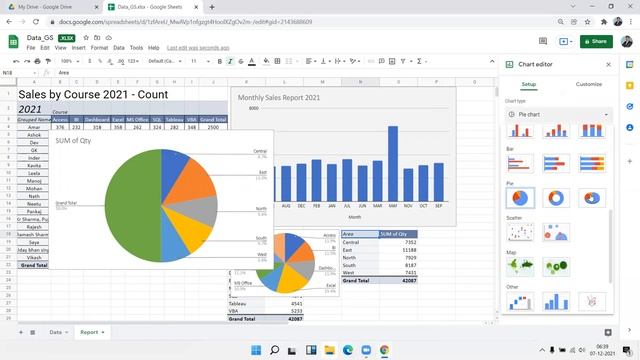This screenshot has height=360, width=640.
Task: Open comment history icon
Action: click(x=543, y=41)
